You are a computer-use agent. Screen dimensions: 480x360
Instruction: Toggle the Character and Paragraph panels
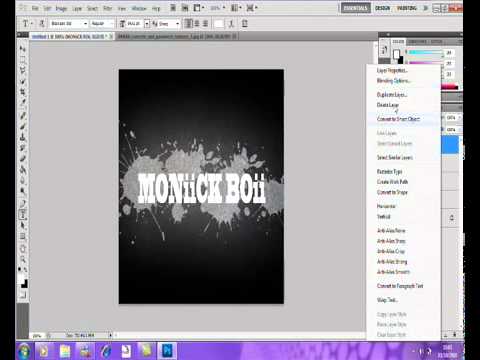click(x=244, y=23)
